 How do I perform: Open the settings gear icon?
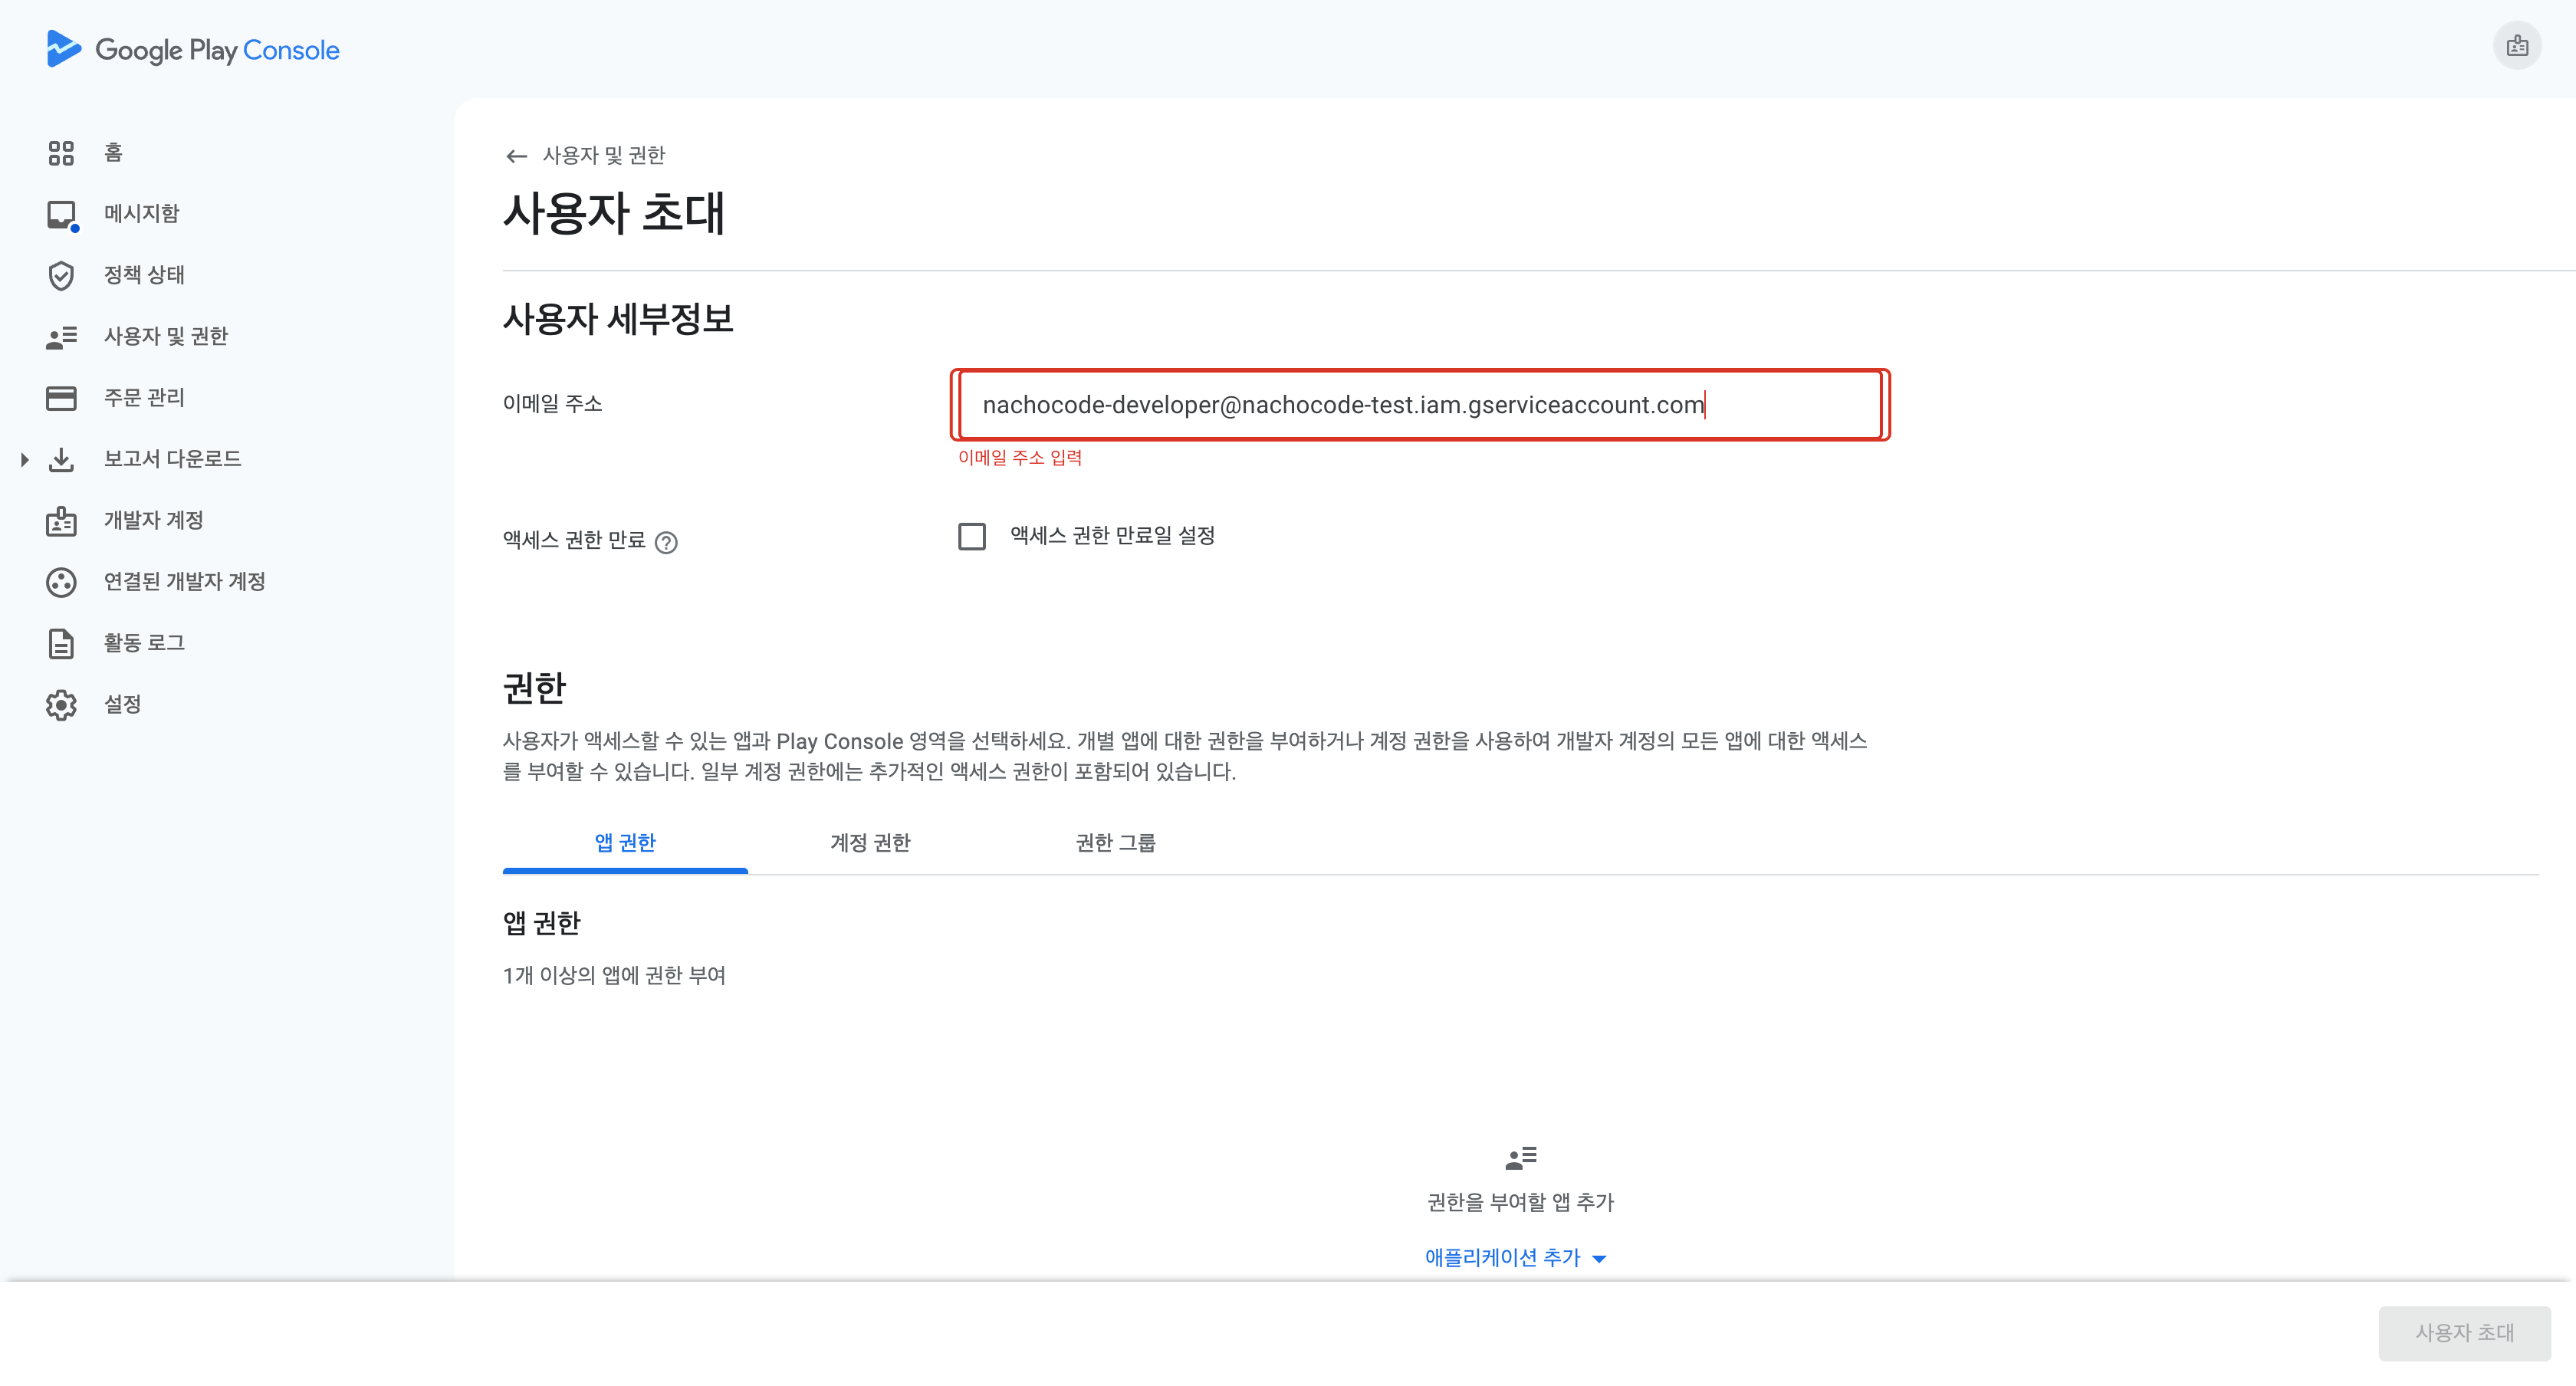click(x=61, y=705)
